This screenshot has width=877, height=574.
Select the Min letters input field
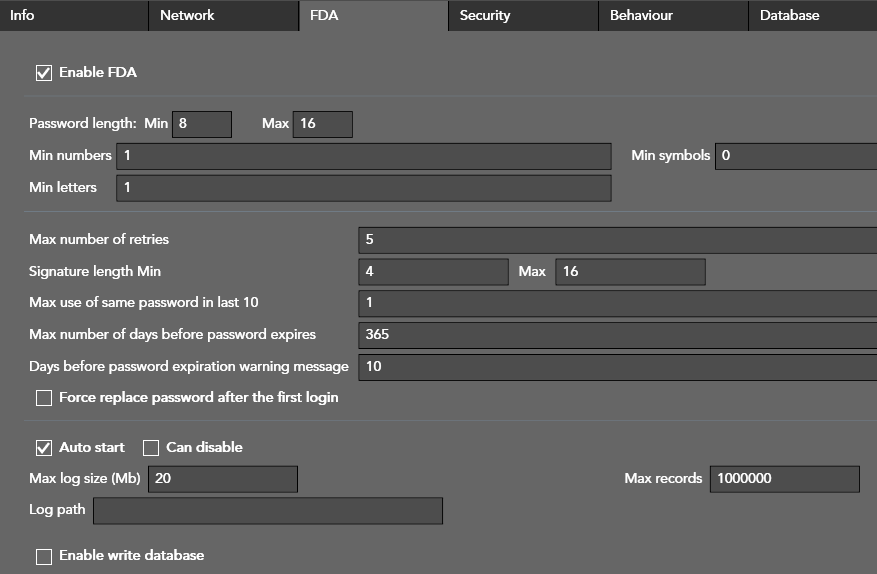363,188
